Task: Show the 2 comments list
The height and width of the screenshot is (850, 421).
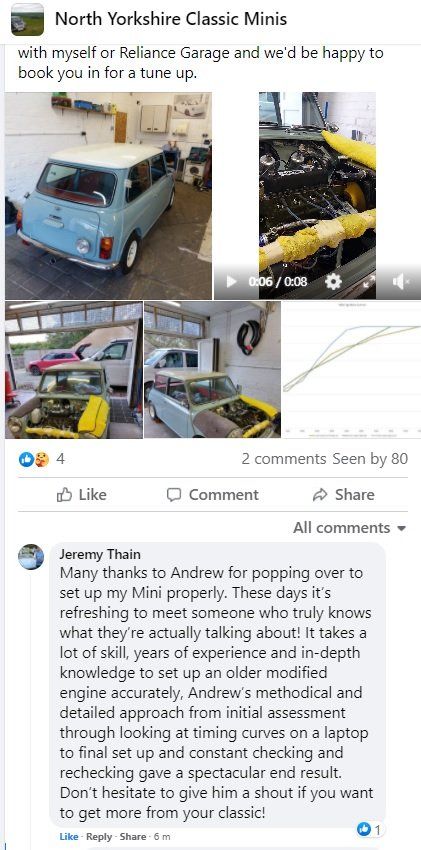Action: click(284, 459)
